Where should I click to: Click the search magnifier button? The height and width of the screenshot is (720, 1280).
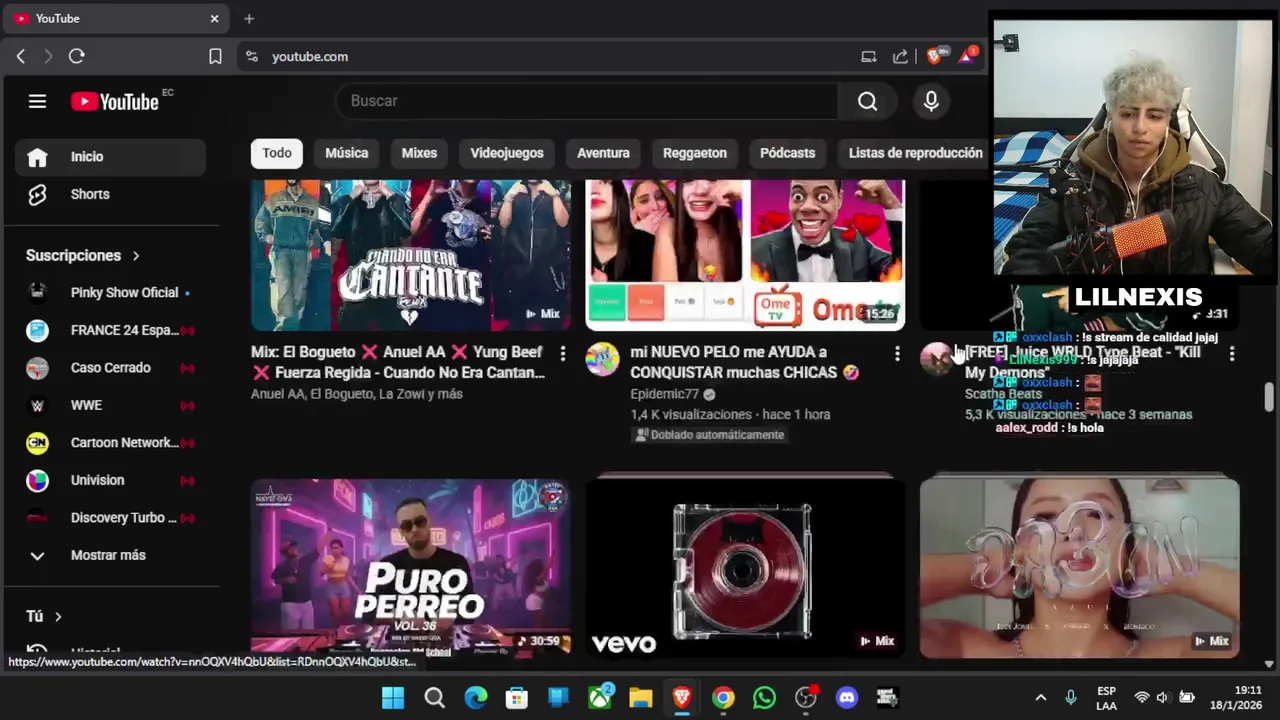pyautogui.click(x=867, y=101)
